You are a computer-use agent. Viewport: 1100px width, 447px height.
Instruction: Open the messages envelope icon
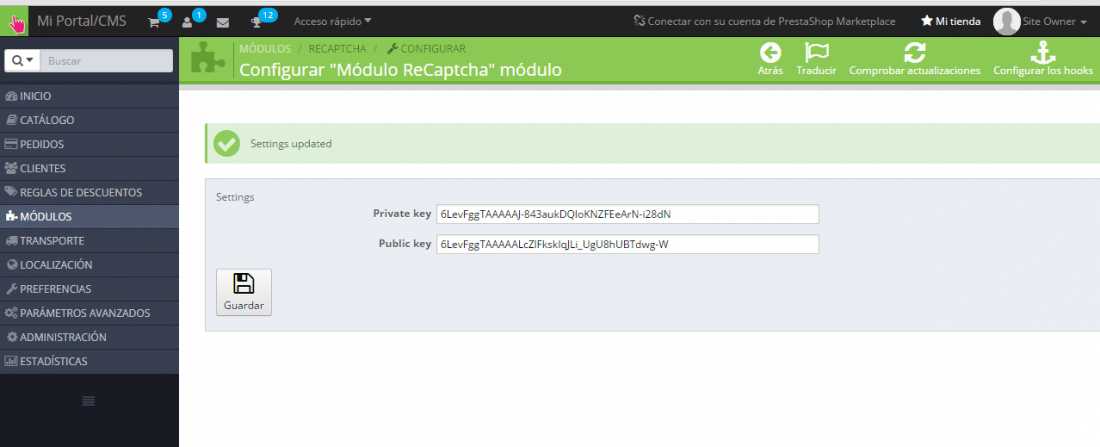coord(222,22)
